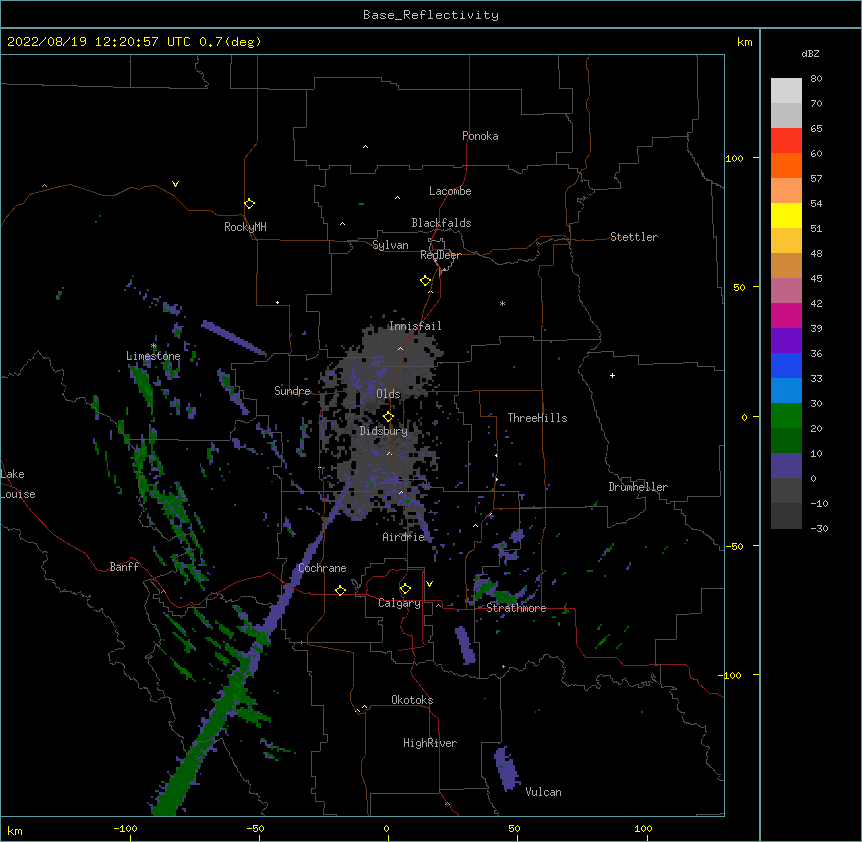This screenshot has width=862, height=842.
Task: Click the Cochrane city label
Action: click(322, 568)
